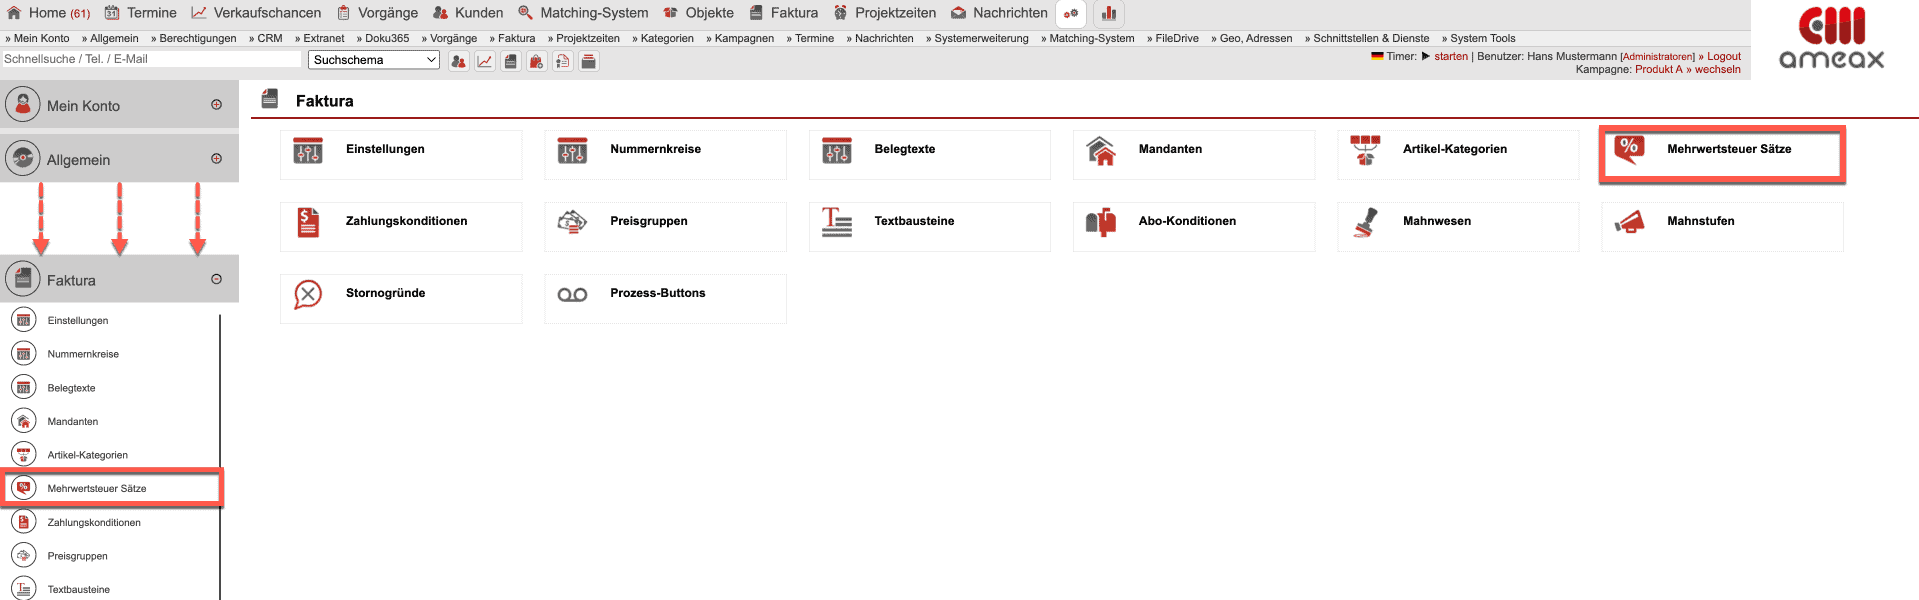Click the statistics bar chart tab icon
Image resolution: width=1919 pixels, height=600 pixels.
coord(1109,14)
